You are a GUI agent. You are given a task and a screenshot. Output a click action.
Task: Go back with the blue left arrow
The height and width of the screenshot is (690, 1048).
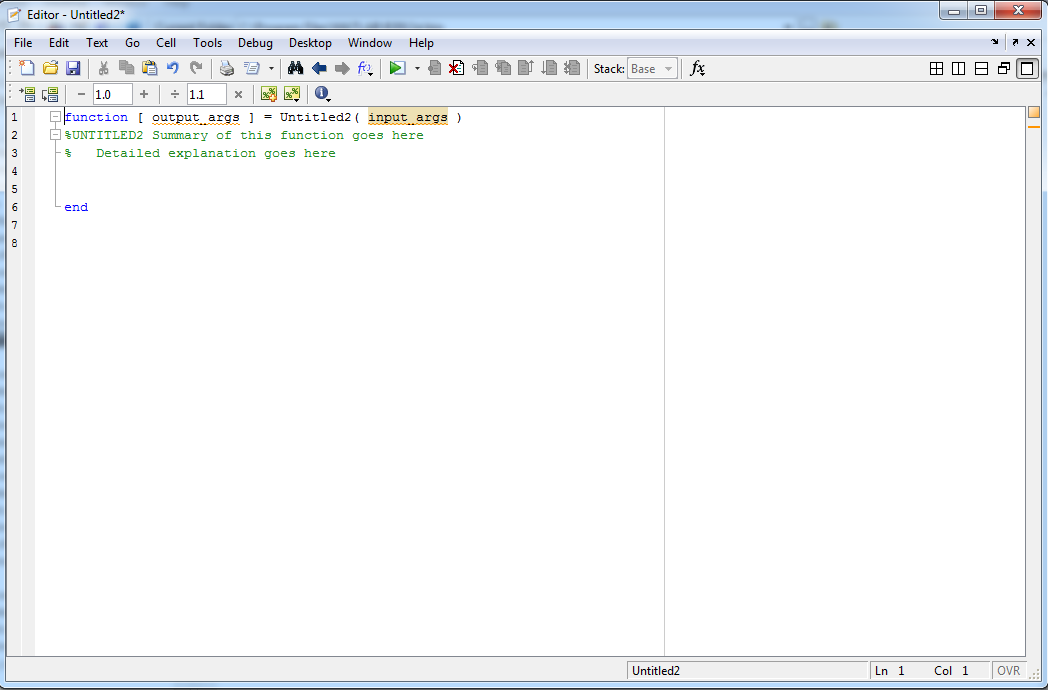click(319, 68)
